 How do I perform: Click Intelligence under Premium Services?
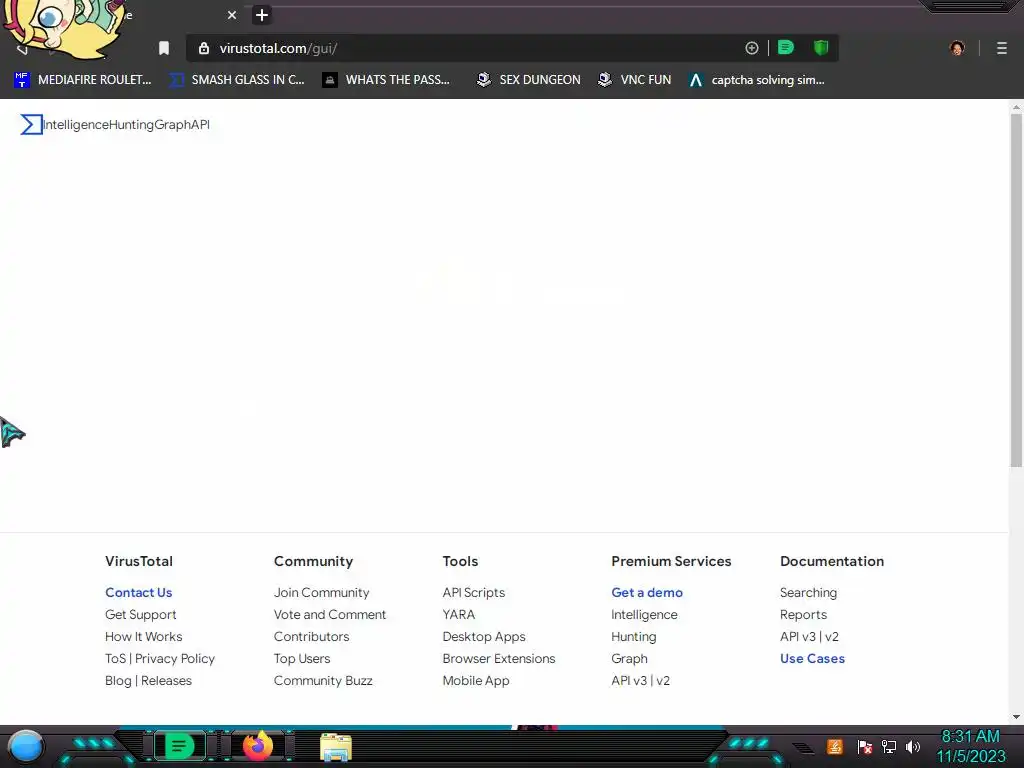[645, 615]
